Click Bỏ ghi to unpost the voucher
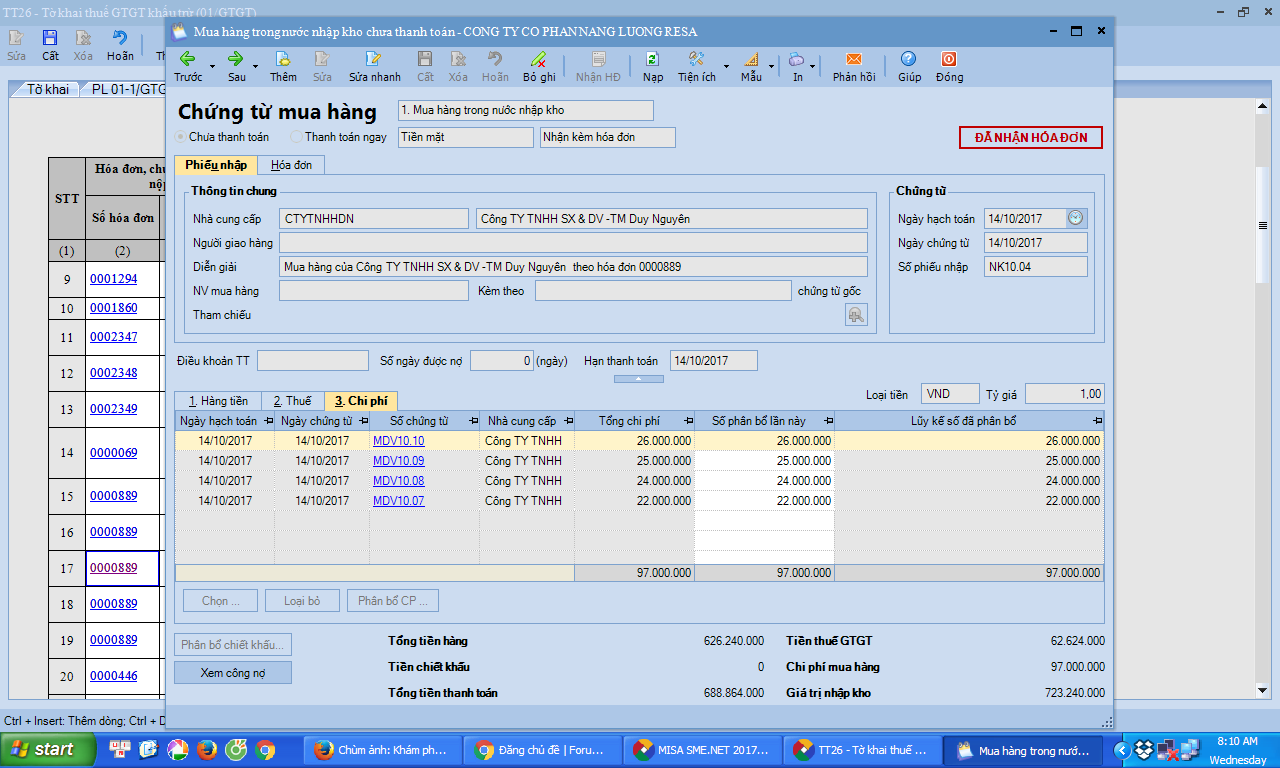 coord(539,66)
